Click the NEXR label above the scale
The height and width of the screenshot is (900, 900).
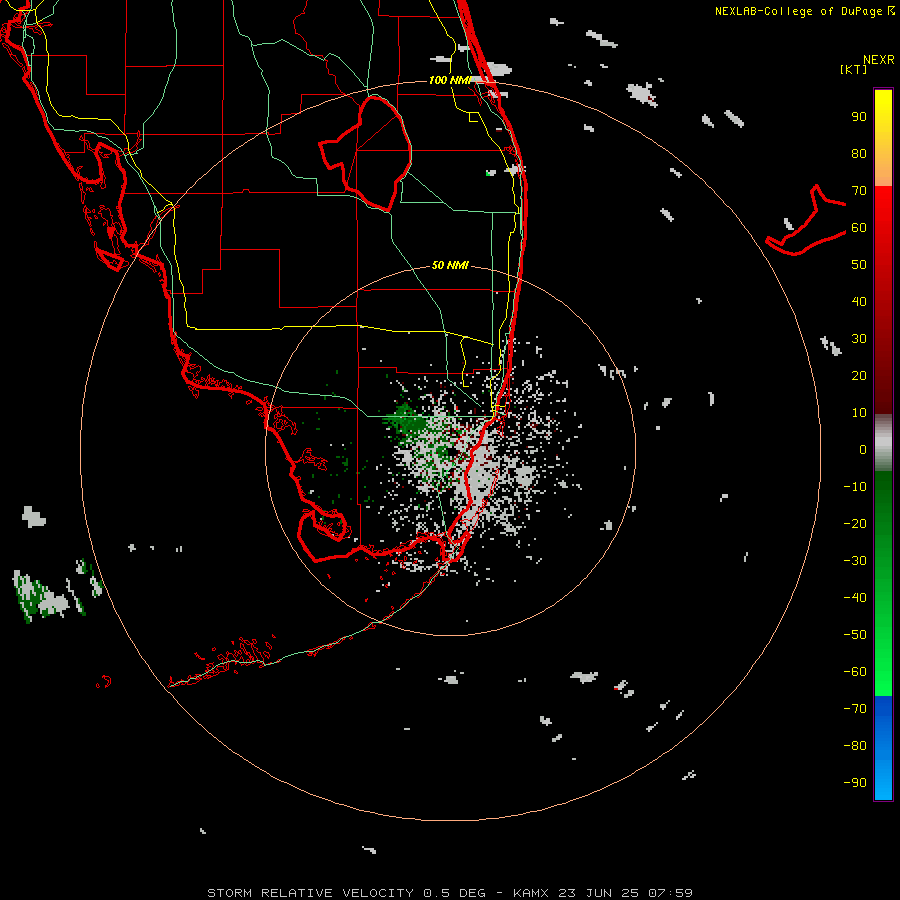[879, 60]
